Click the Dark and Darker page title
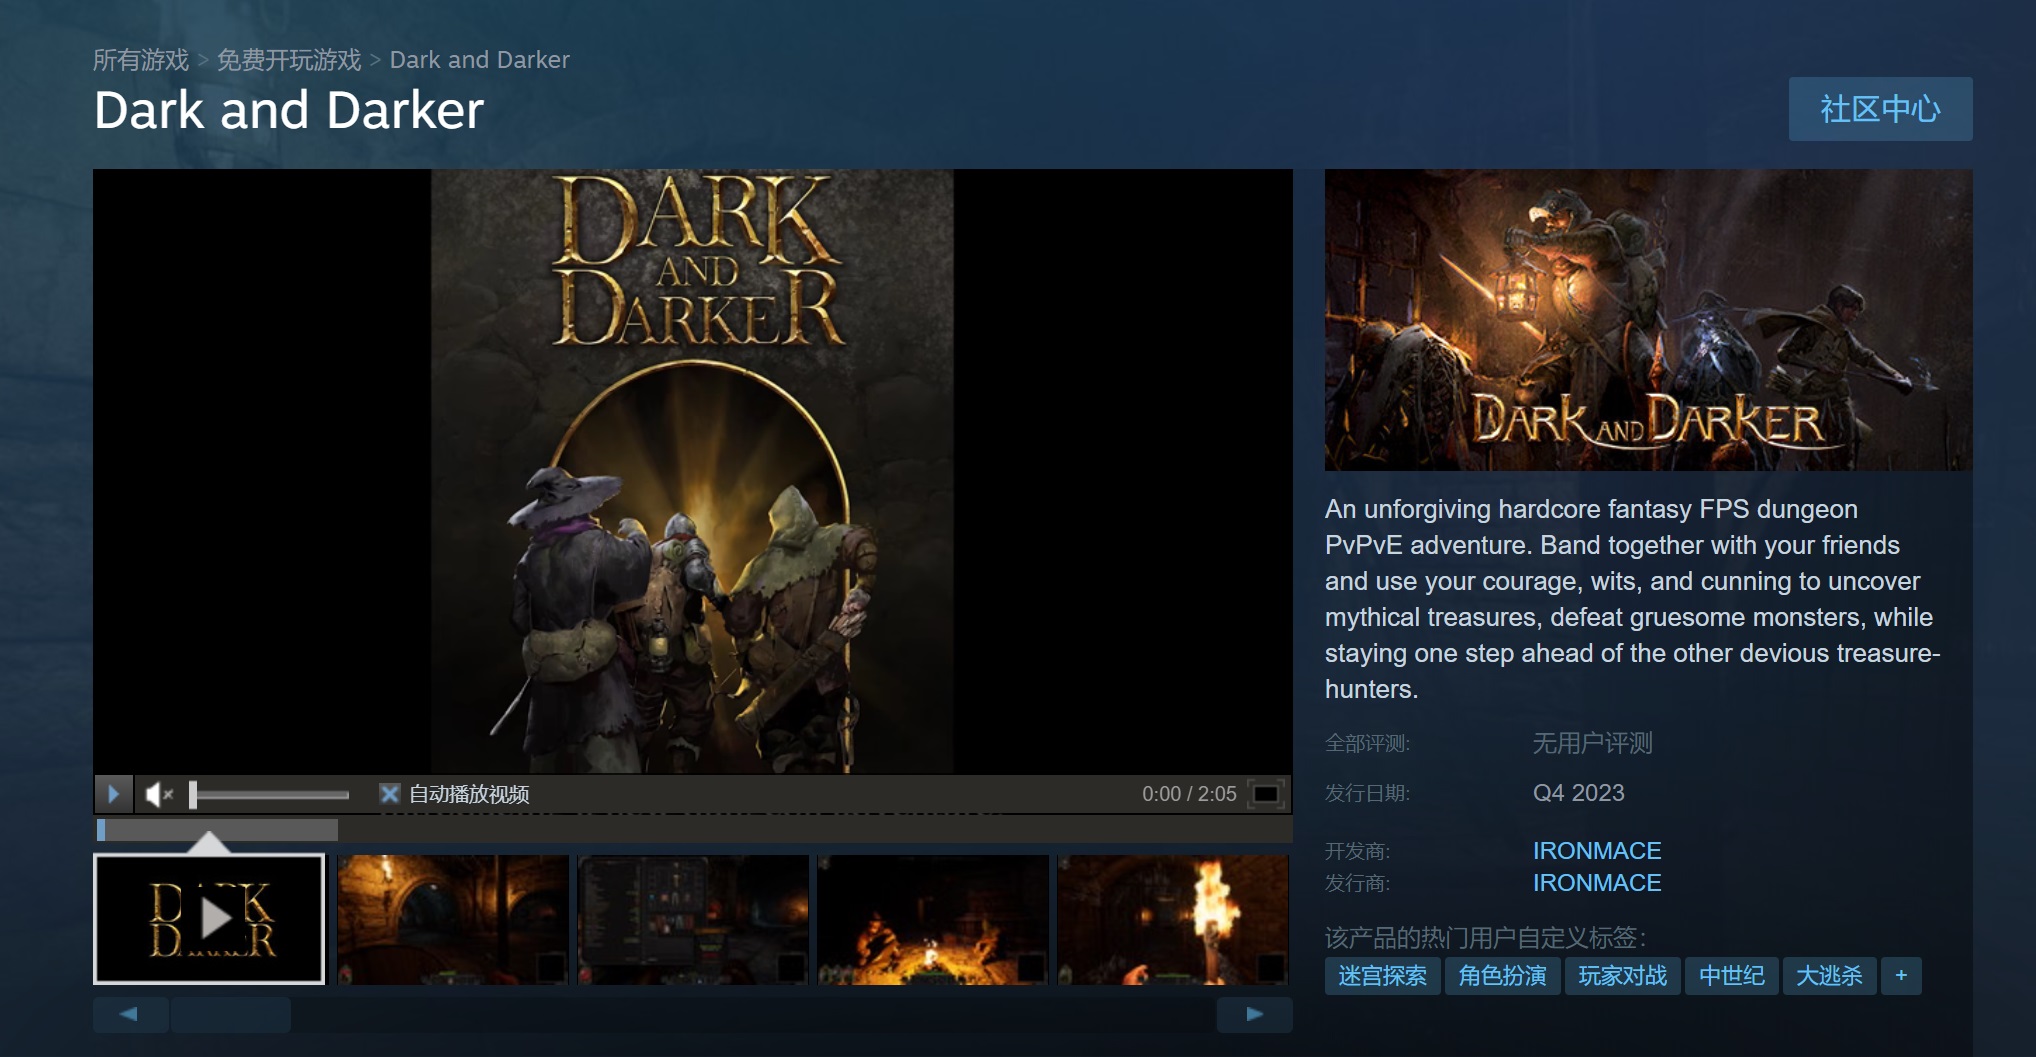 pos(289,110)
